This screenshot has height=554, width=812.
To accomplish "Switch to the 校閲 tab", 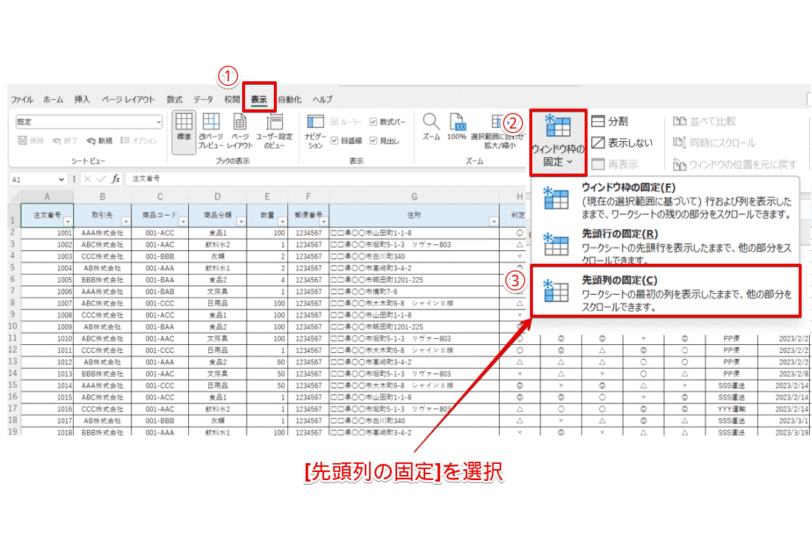I will (x=231, y=99).
